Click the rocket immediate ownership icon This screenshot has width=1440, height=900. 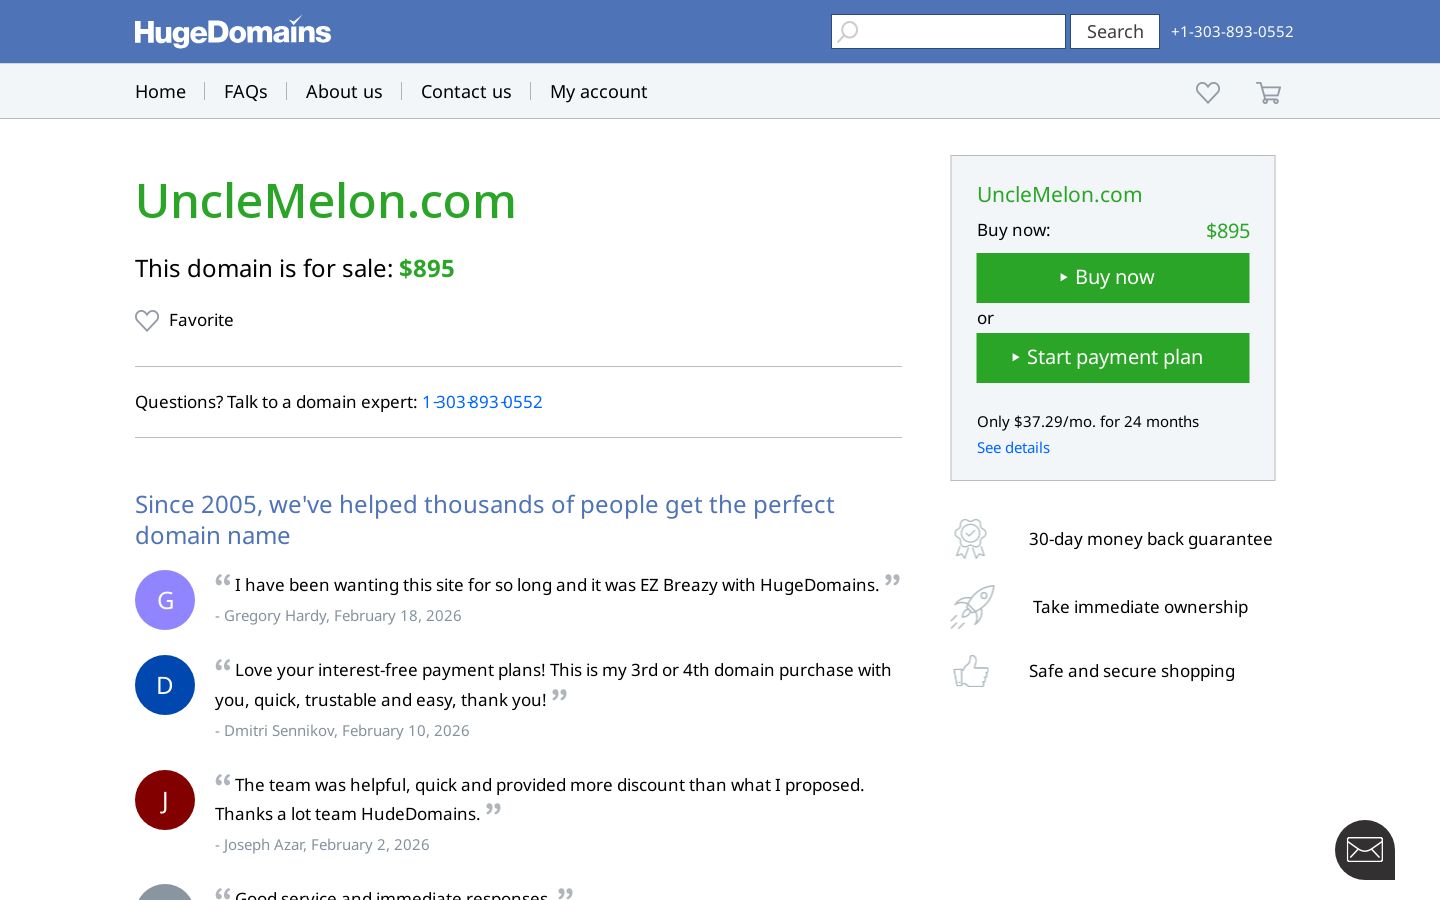coord(972,606)
